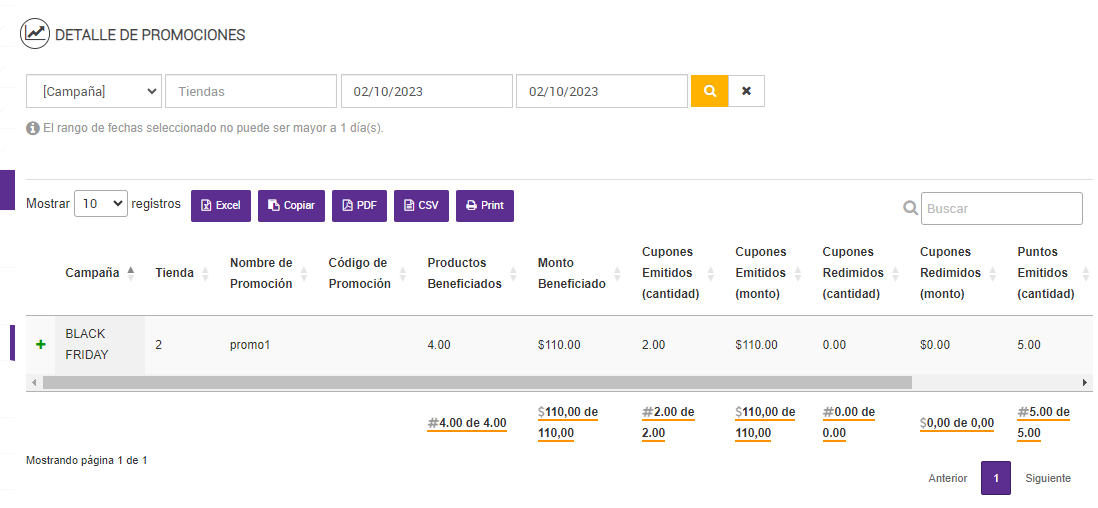Image resolution: width=1098 pixels, height=508 pixels.
Task: Export table to Excel
Action: point(220,205)
